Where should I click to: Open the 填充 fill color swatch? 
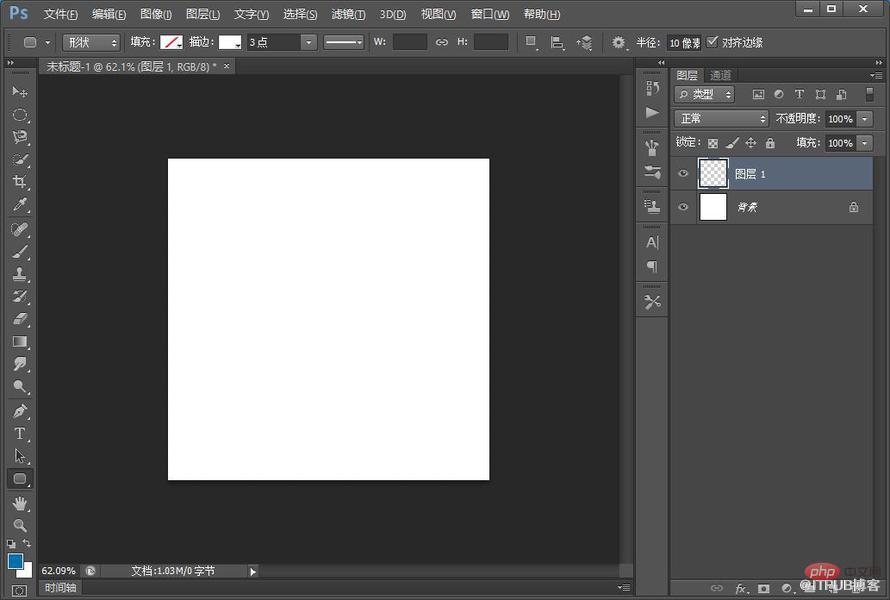point(171,42)
